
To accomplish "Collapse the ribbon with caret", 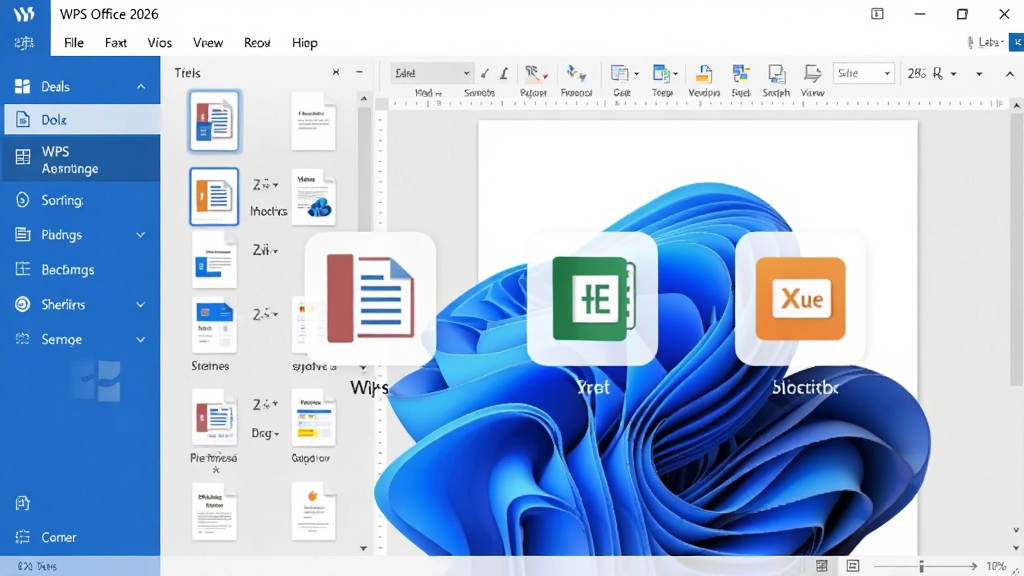I will (x=1010, y=74).
